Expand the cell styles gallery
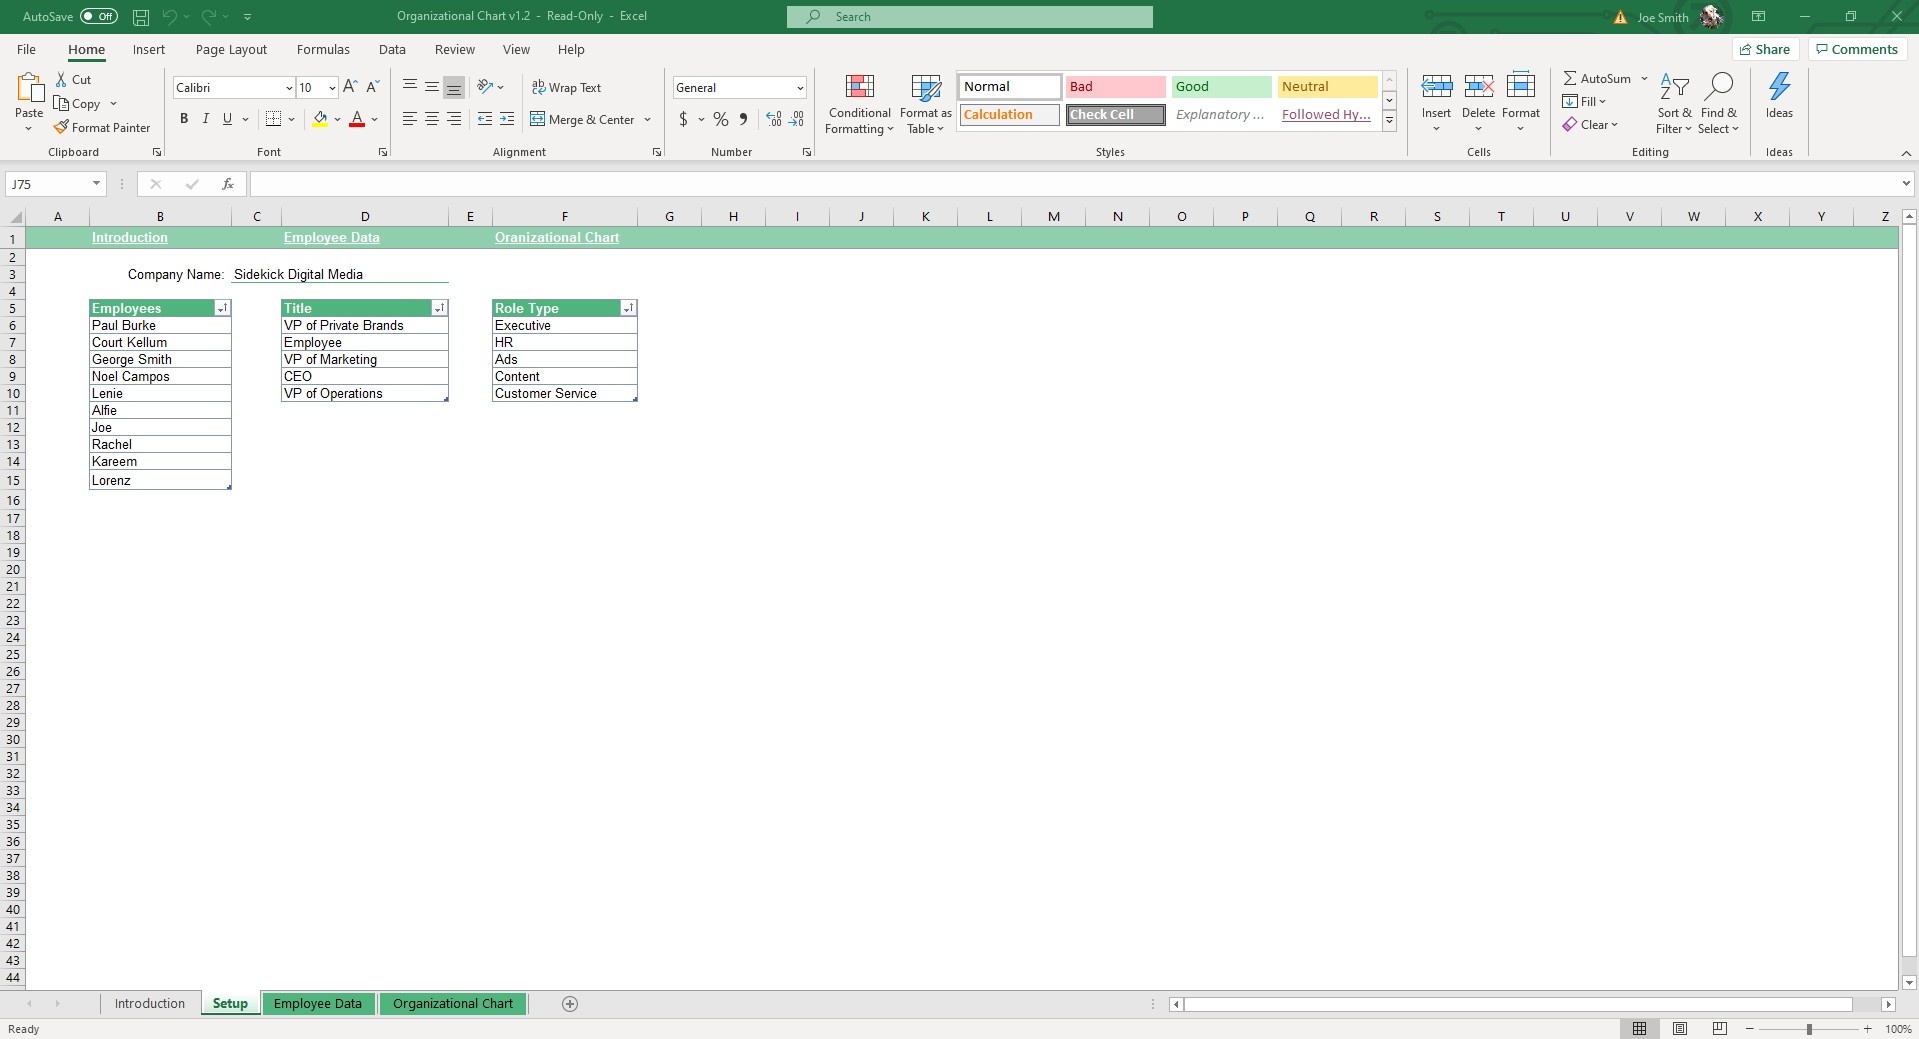 1389,121
